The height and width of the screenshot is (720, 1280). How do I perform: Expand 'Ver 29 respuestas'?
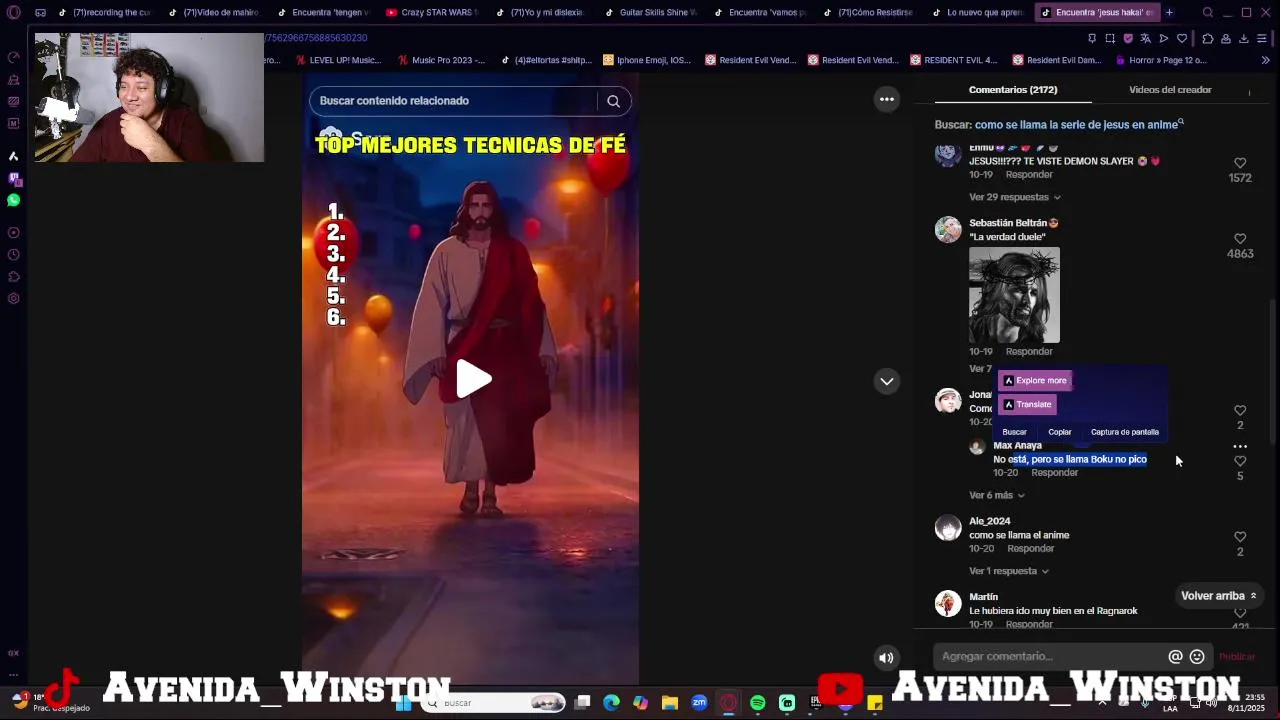click(1014, 197)
